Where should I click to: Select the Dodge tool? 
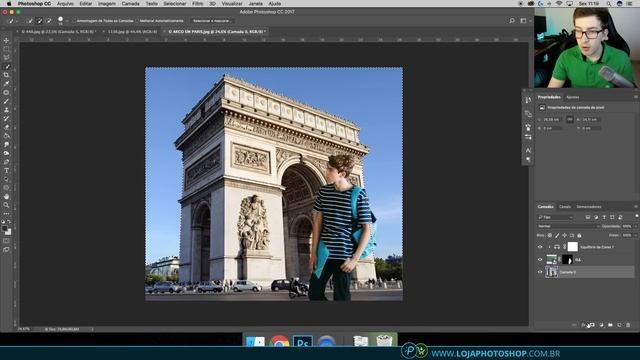6,153
